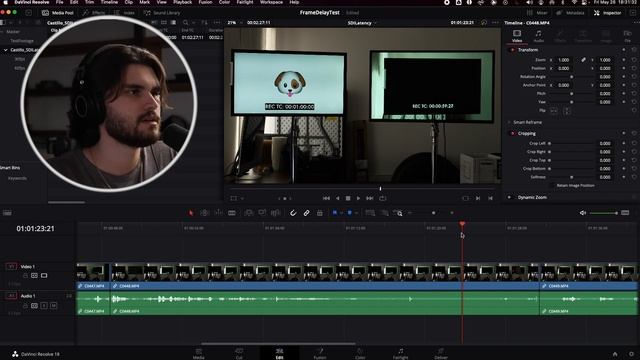Image resolution: width=640 pixels, height=360 pixels.
Task: Open the blue marker color dropdown
Action: [x=356, y=213]
